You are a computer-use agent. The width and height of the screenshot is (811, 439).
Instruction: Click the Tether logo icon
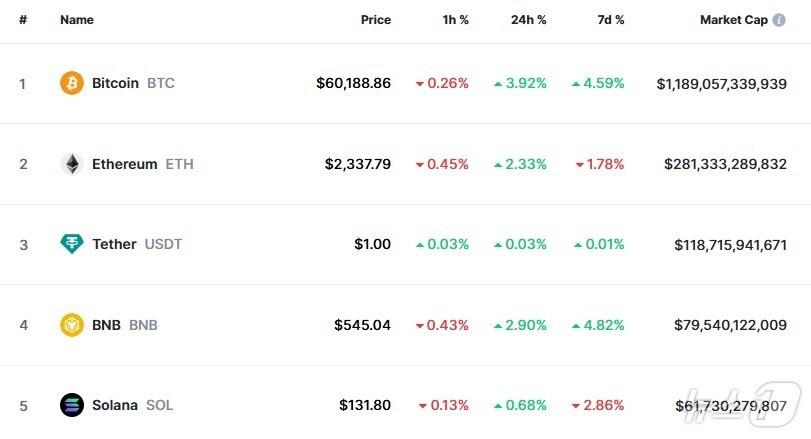72,244
